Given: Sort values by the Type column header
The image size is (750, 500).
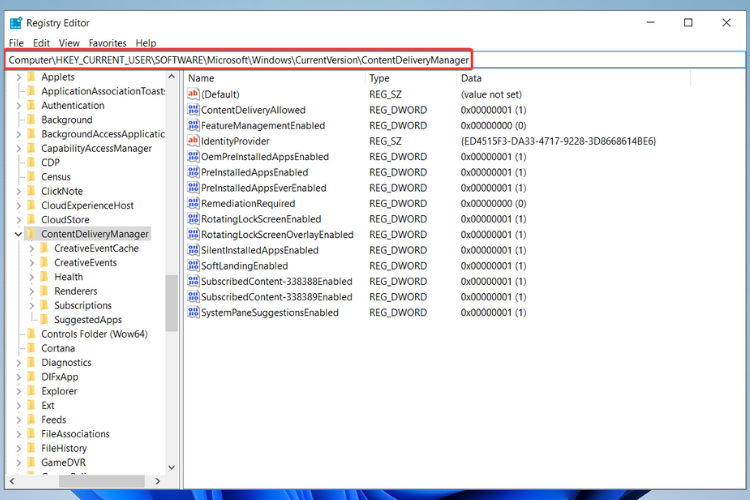Looking at the screenshot, I should click(x=411, y=78).
